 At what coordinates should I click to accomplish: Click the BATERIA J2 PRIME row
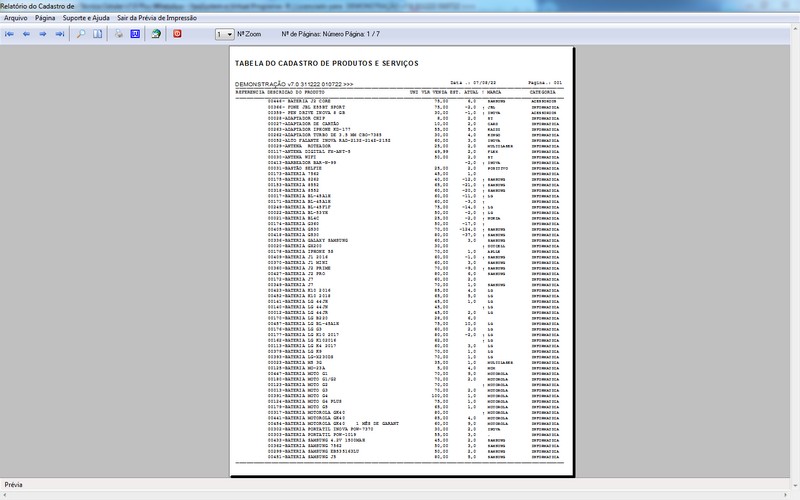pos(413,268)
